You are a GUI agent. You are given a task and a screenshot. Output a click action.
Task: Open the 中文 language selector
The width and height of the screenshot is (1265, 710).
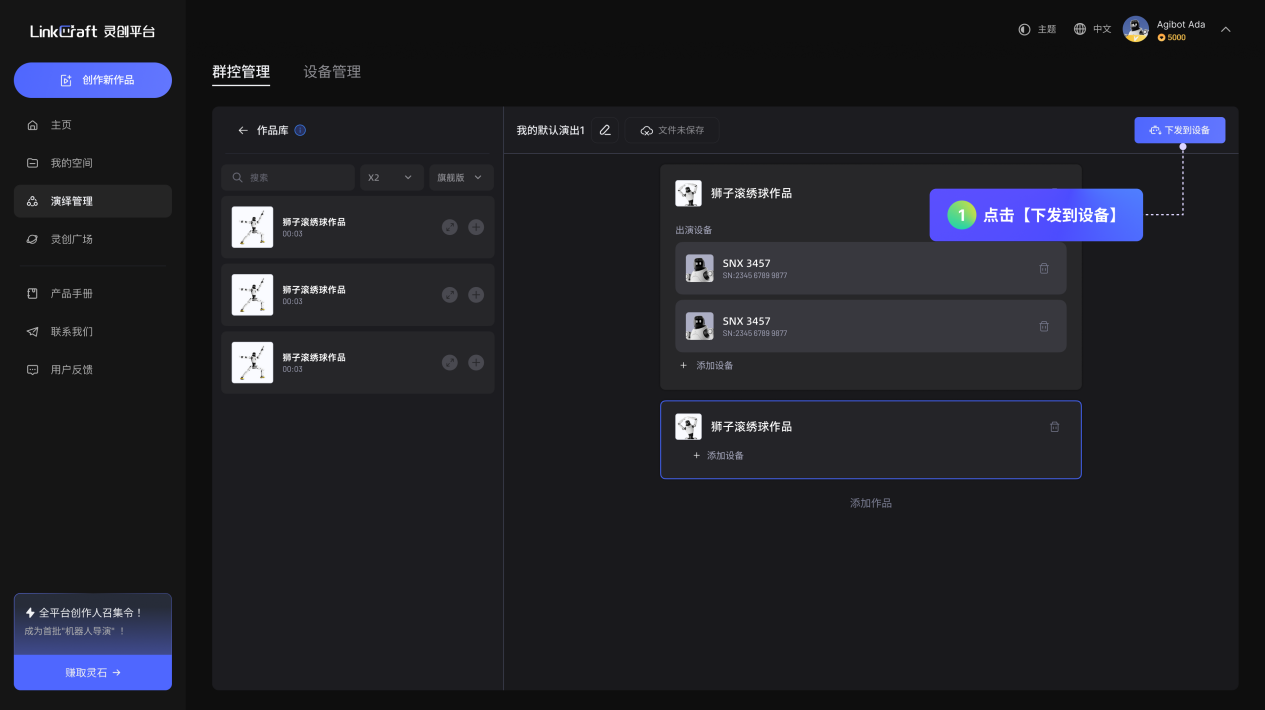[1092, 29]
